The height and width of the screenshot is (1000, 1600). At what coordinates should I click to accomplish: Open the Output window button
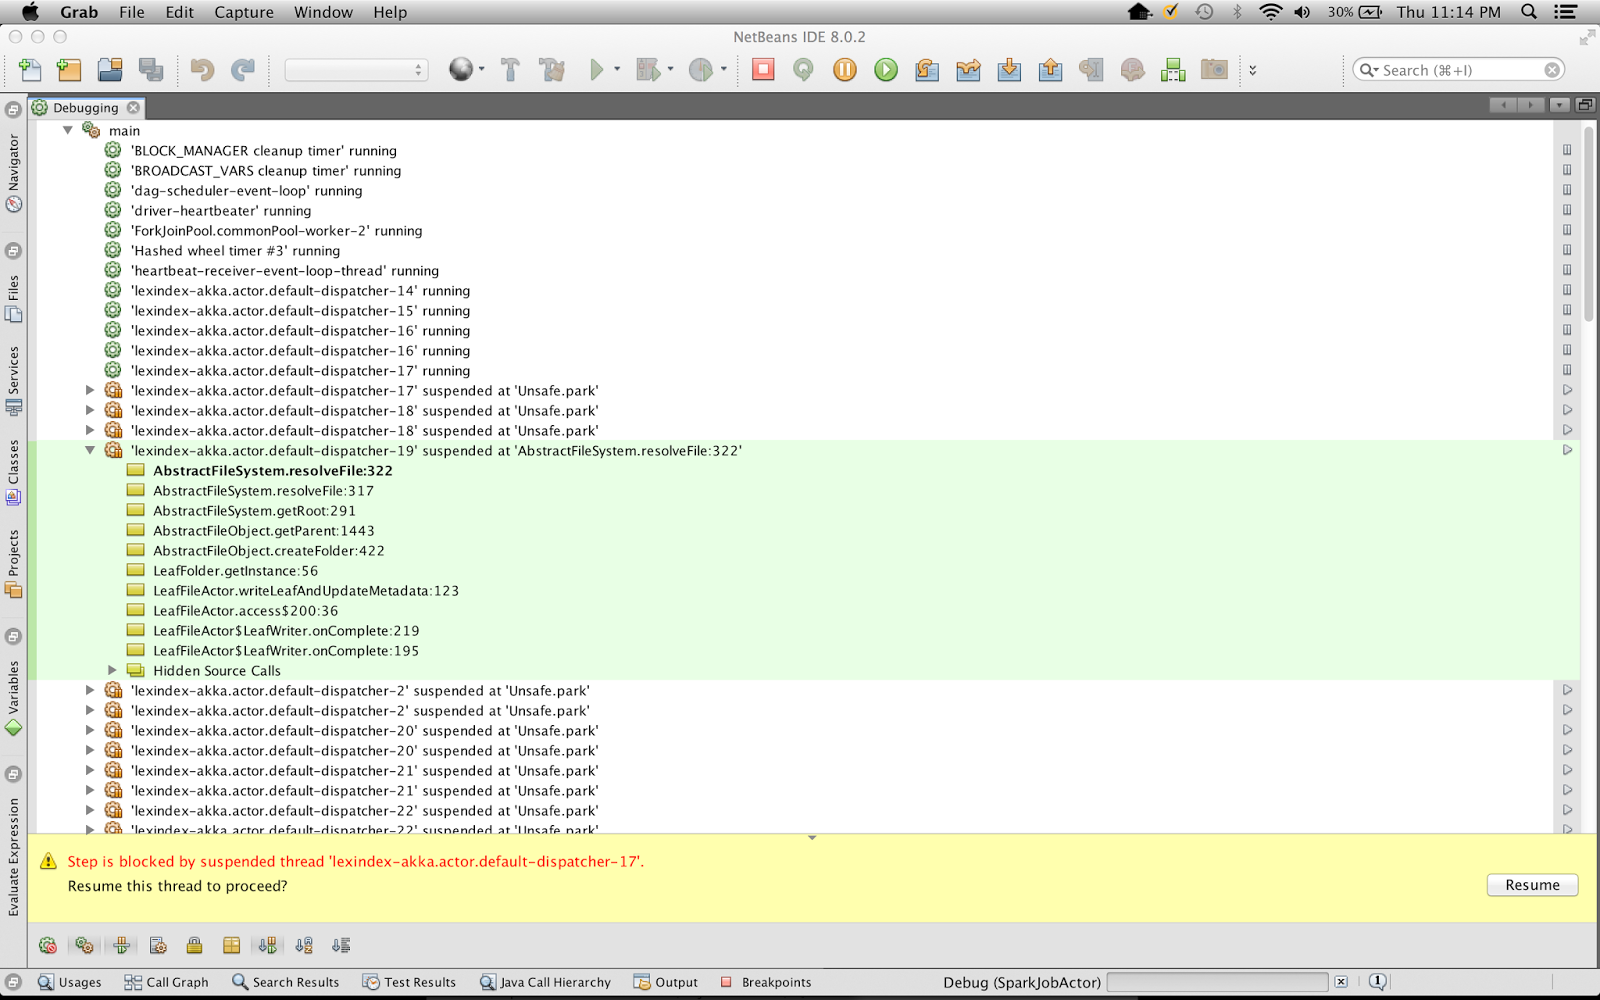[666, 982]
